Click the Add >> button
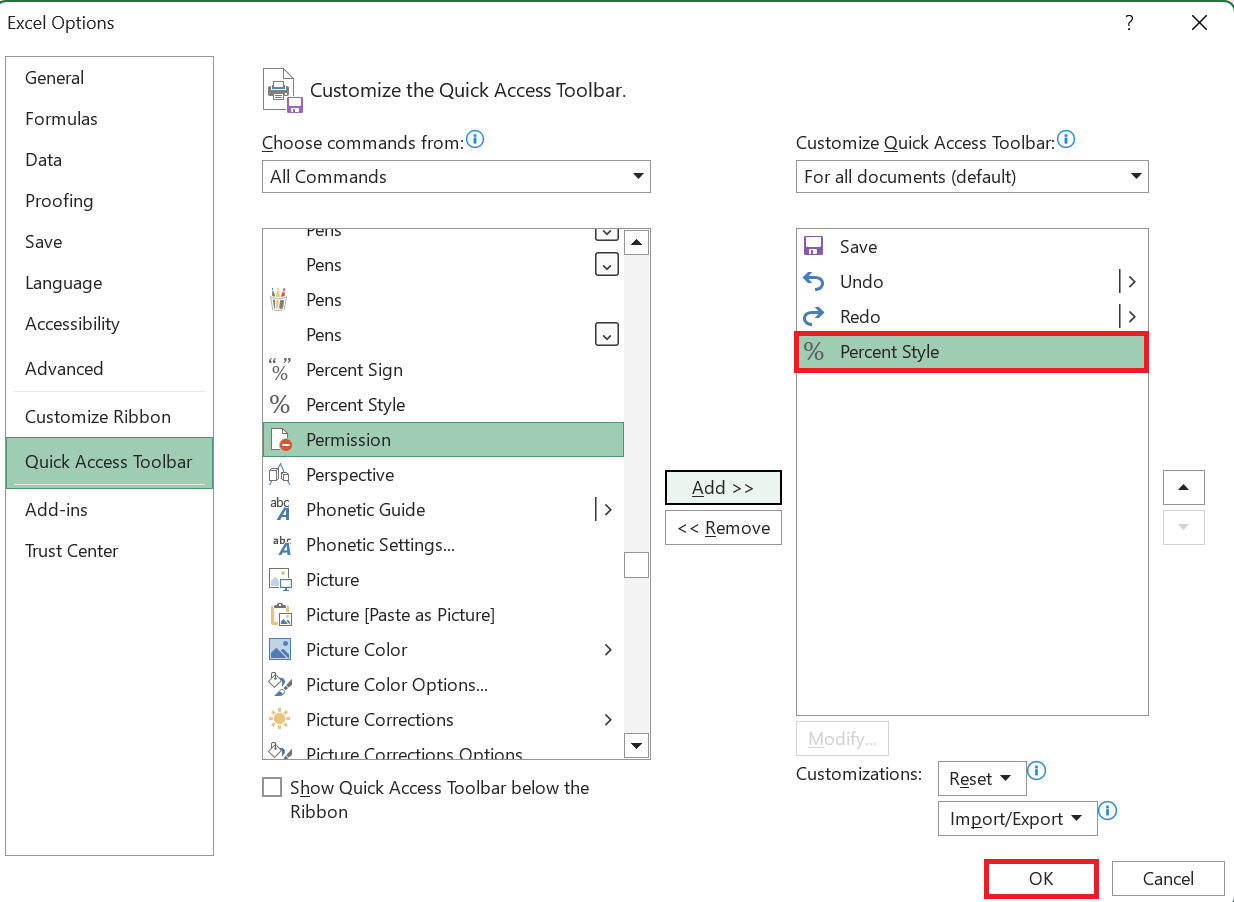 [723, 488]
